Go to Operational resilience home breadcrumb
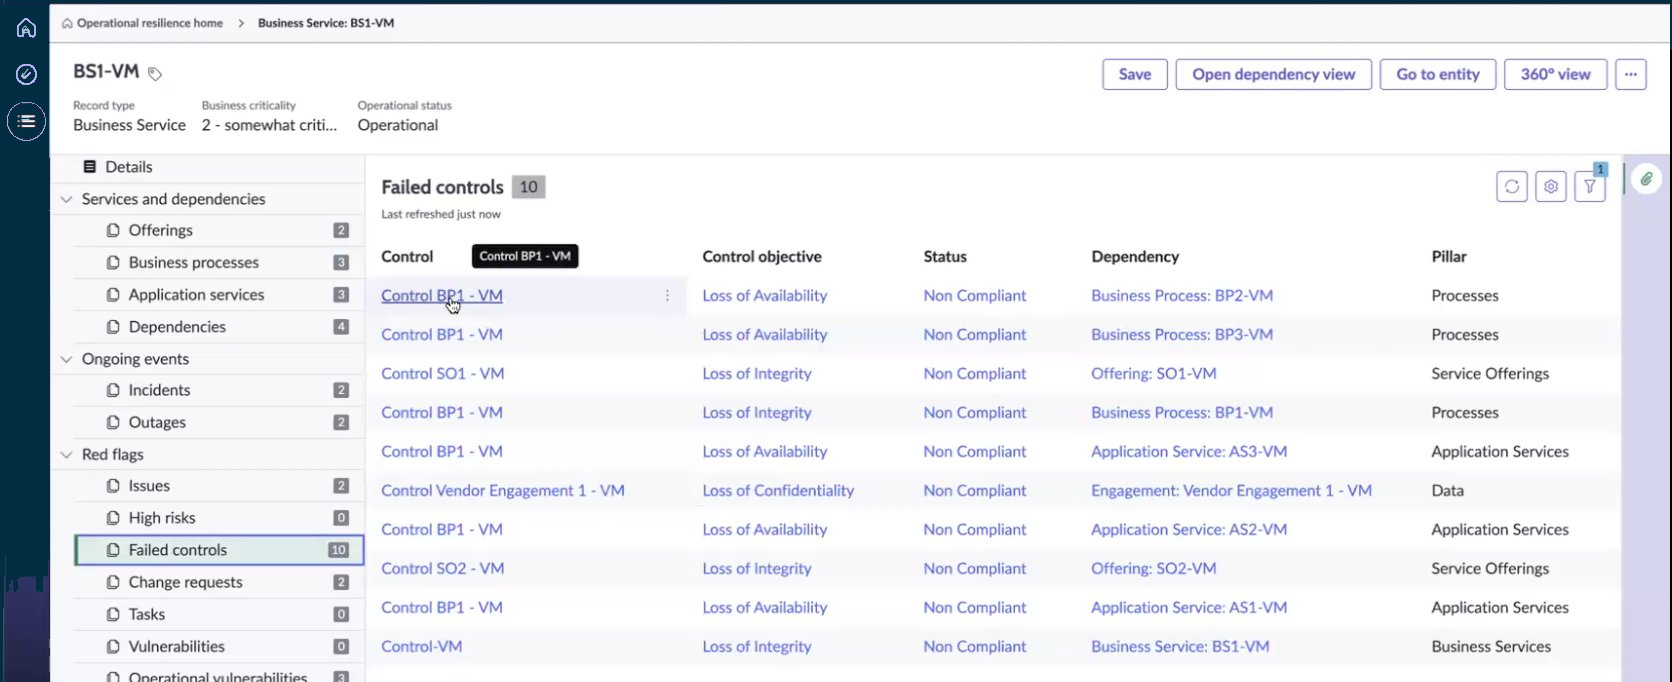Image resolution: width=1672 pixels, height=682 pixels. [149, 23]
